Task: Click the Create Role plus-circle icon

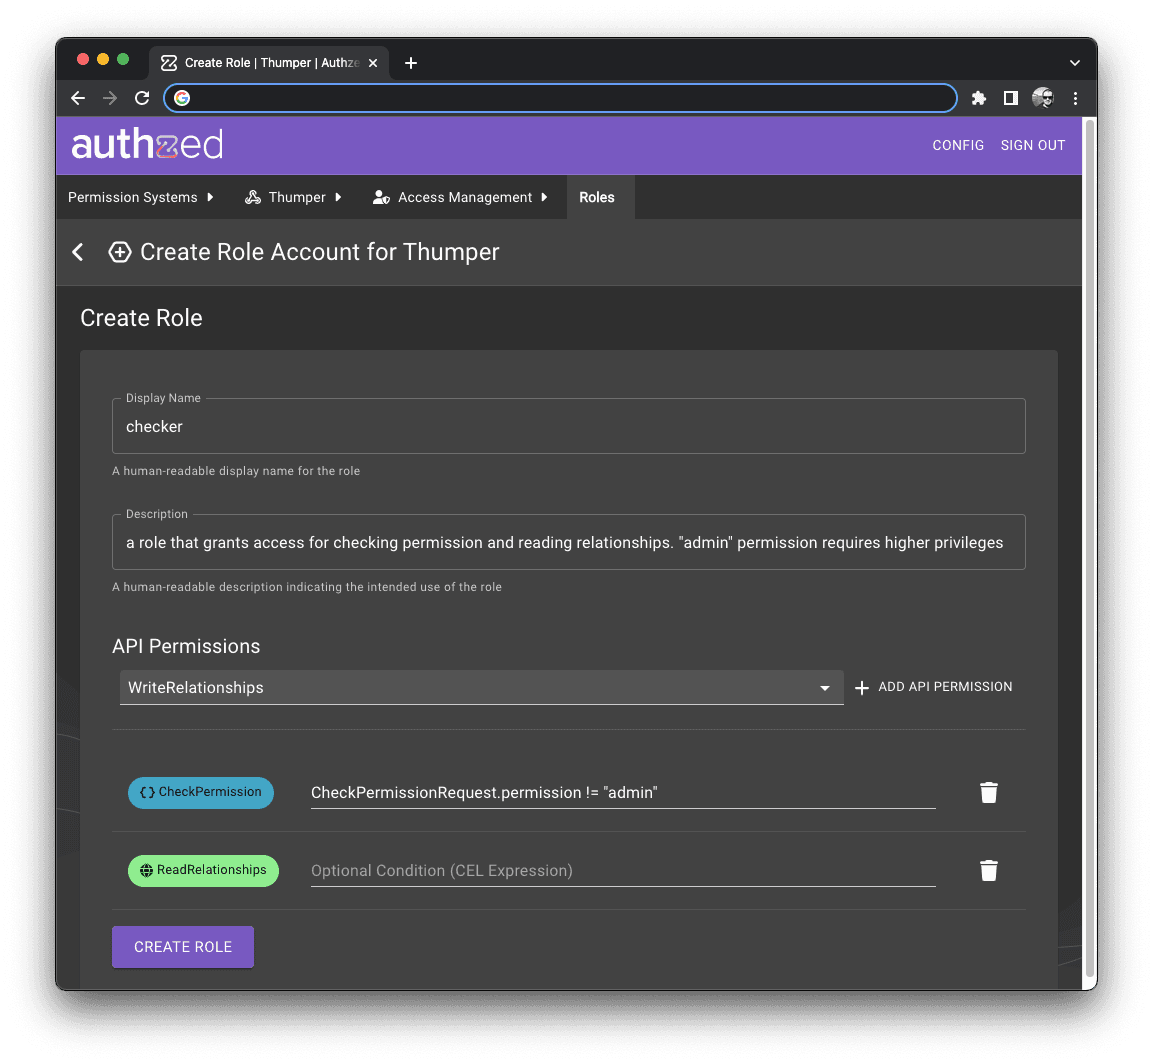Action: point(120,252)
